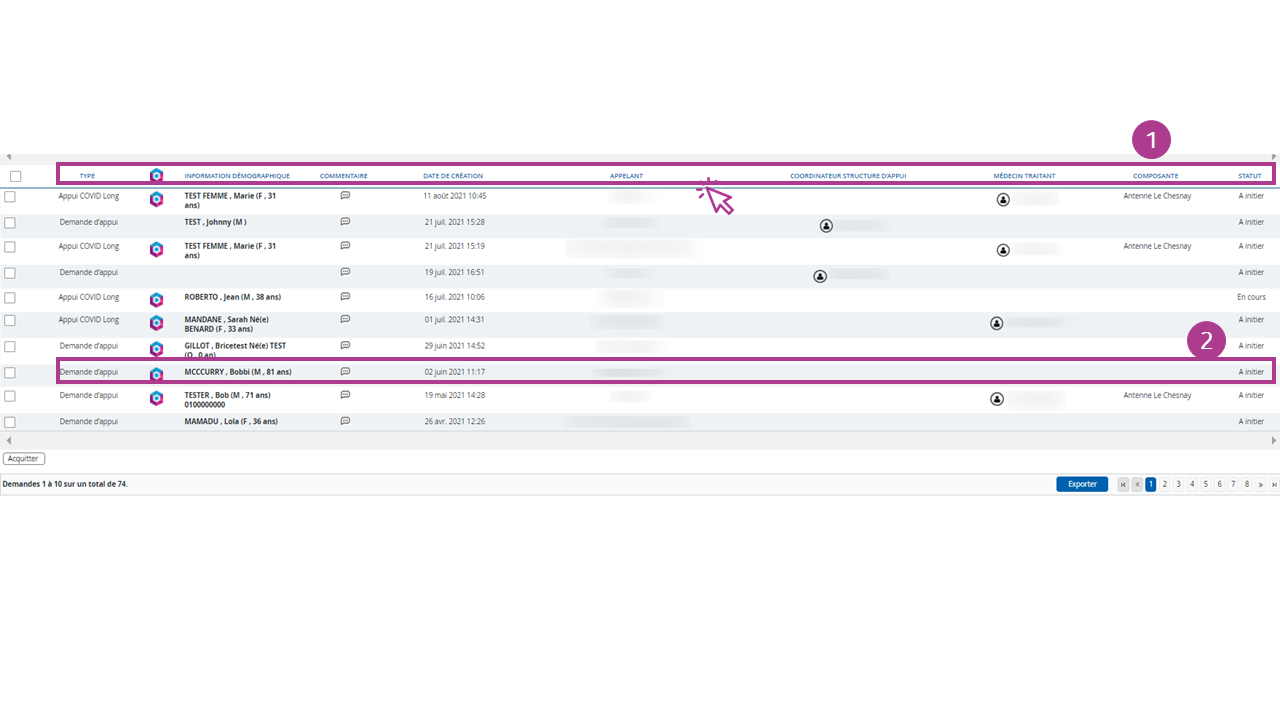Click the hexagon icon in the column header
Screen dimensions: 1280x720
coord(156,175)
